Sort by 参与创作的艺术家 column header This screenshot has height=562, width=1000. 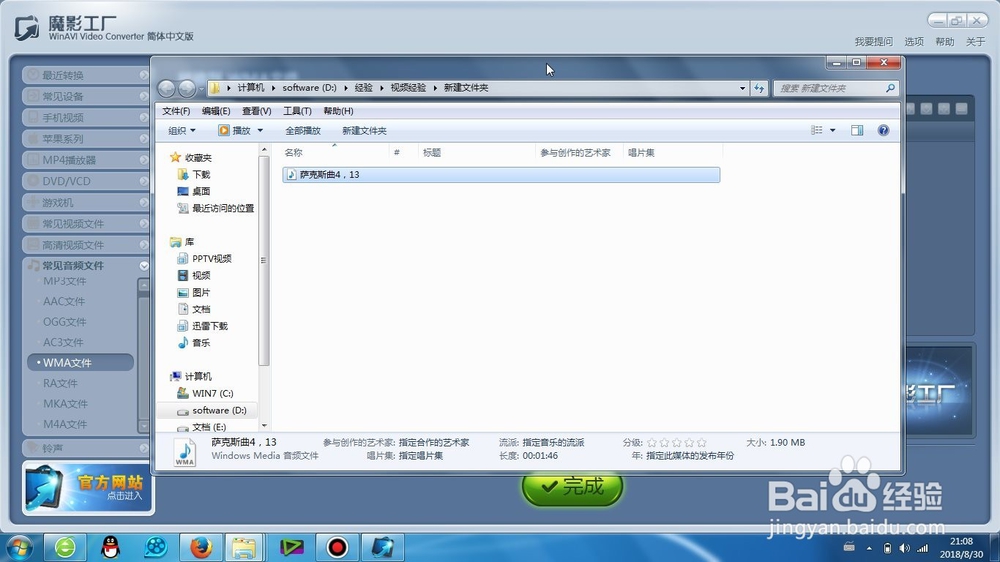click(x=575, y=152)
